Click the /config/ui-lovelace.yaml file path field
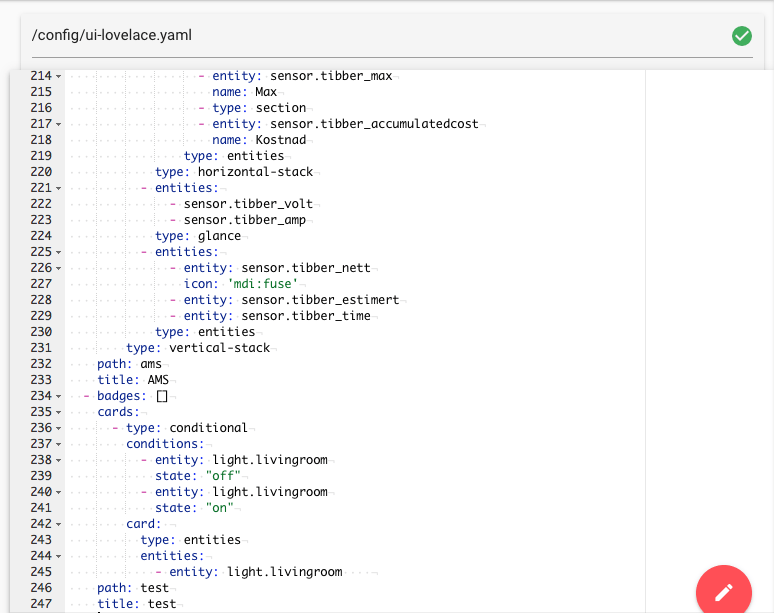This screenshot has width=774, height=613. pyautogui.click(x=392, y=36)
